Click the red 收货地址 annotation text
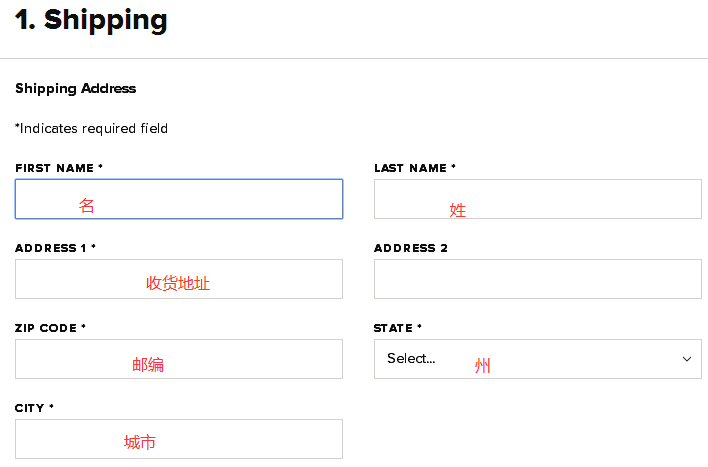708x467 pixels. click(178, 284)
